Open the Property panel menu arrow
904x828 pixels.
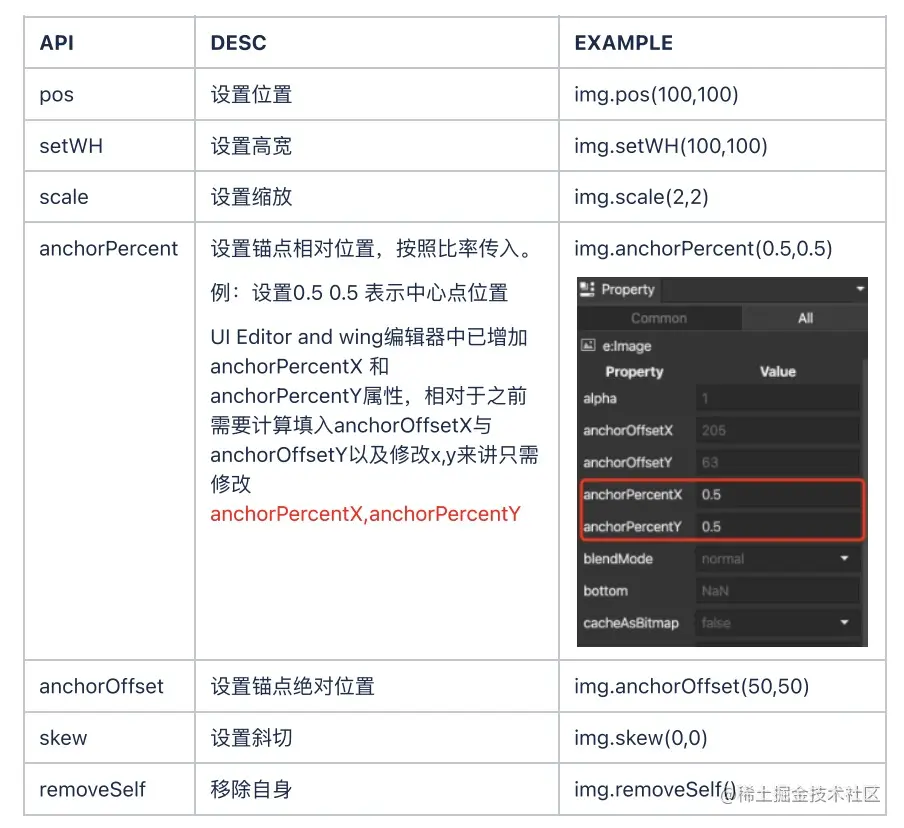click(x=860, y=289)
